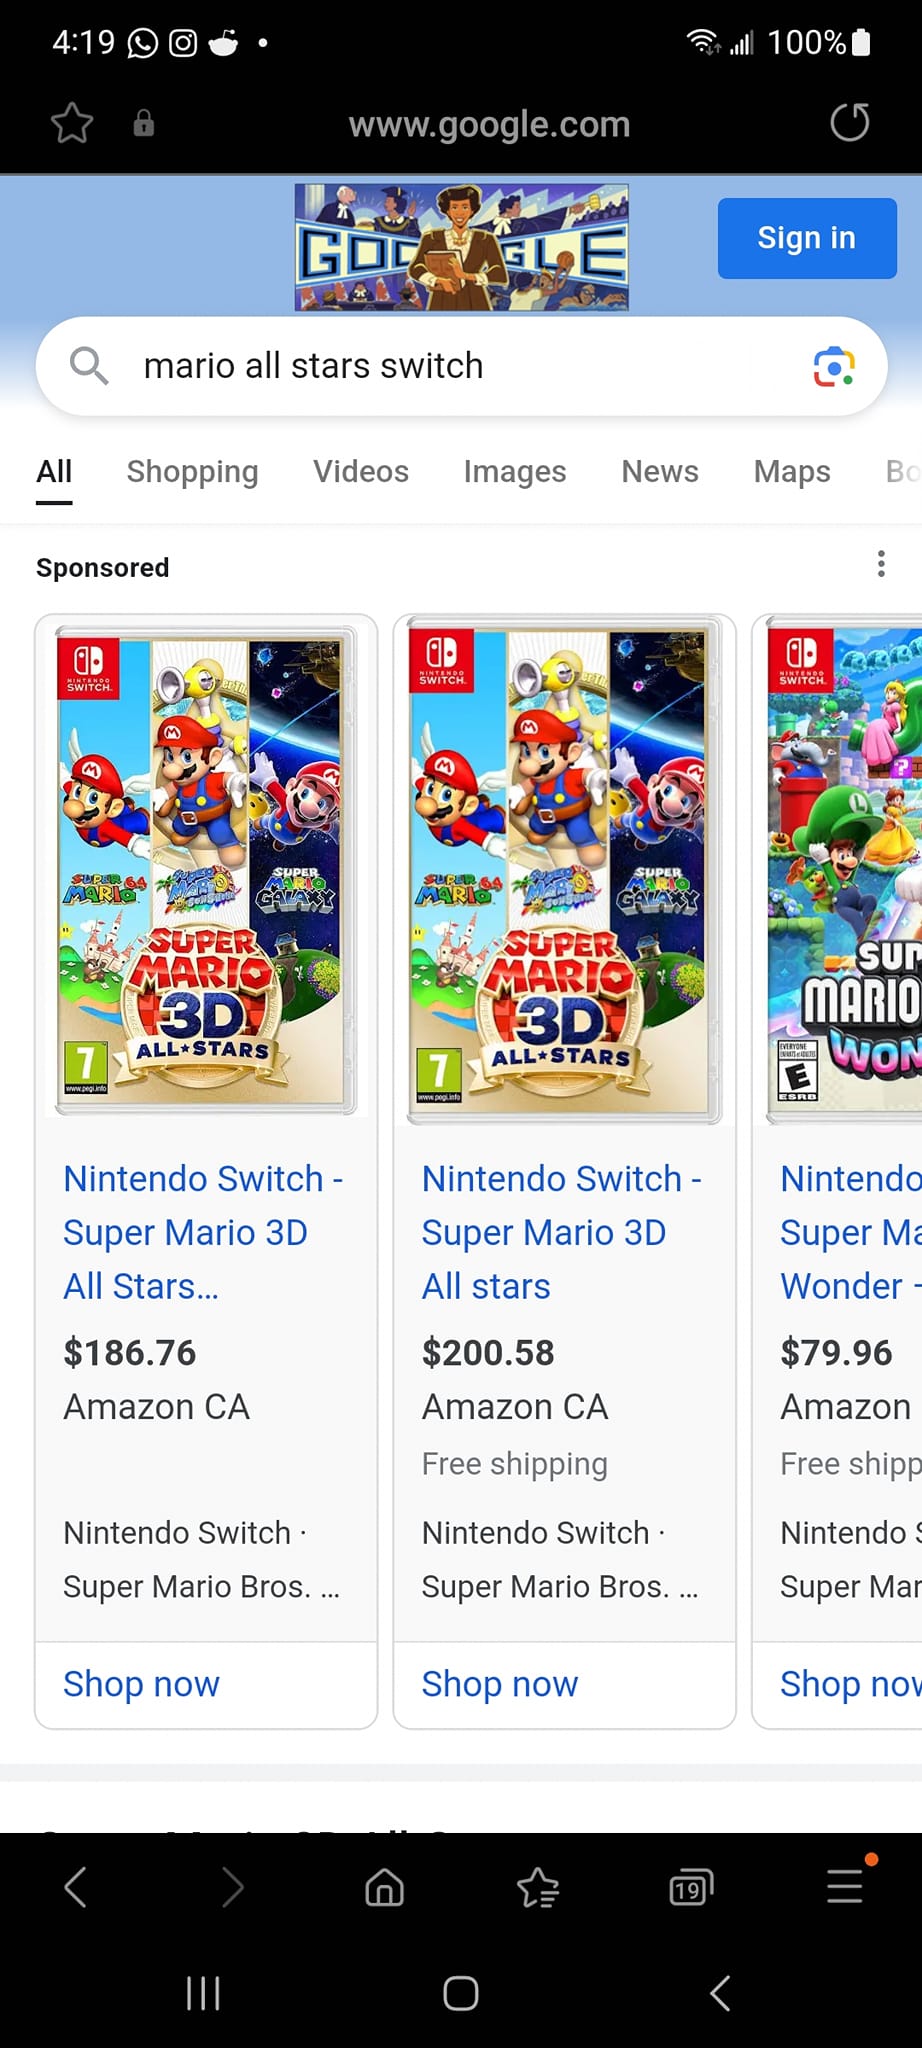Open Google Lens camera search

click(x=833, y=366)
